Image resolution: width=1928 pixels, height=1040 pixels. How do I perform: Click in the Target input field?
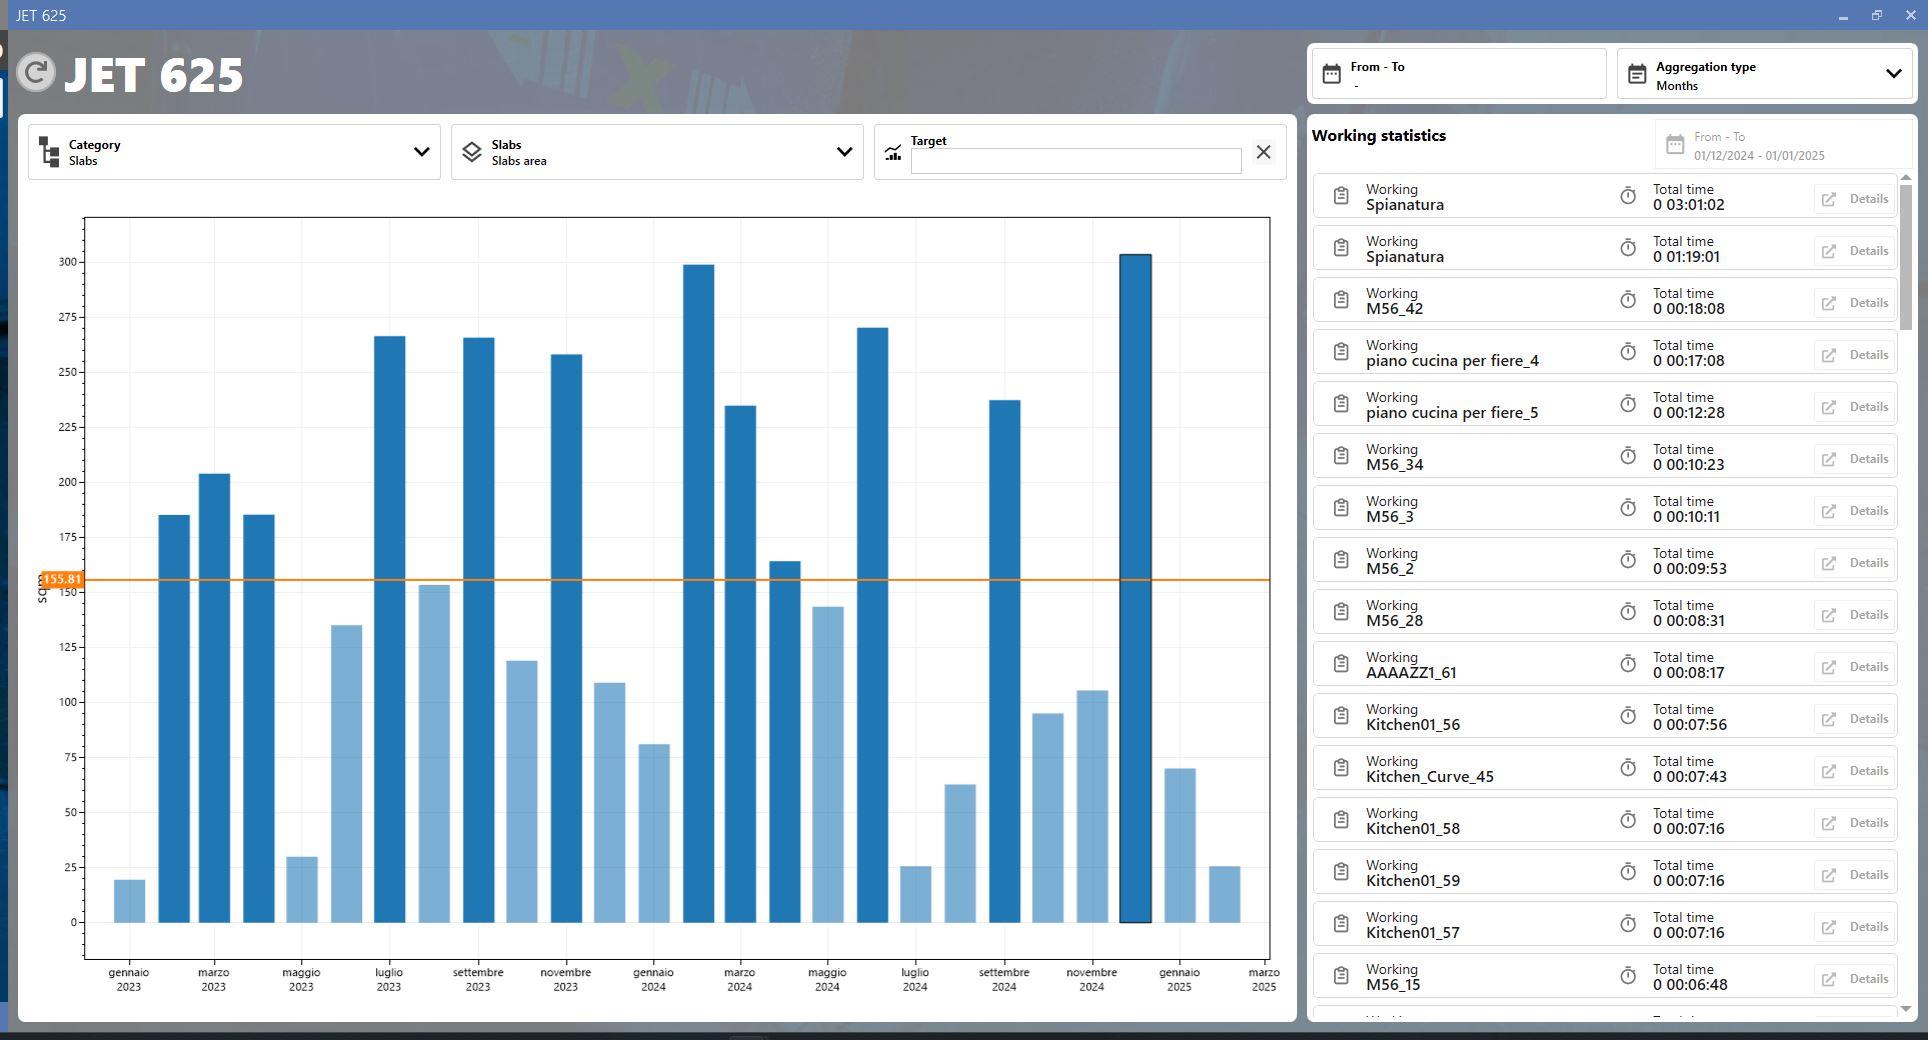[1075, 160]
